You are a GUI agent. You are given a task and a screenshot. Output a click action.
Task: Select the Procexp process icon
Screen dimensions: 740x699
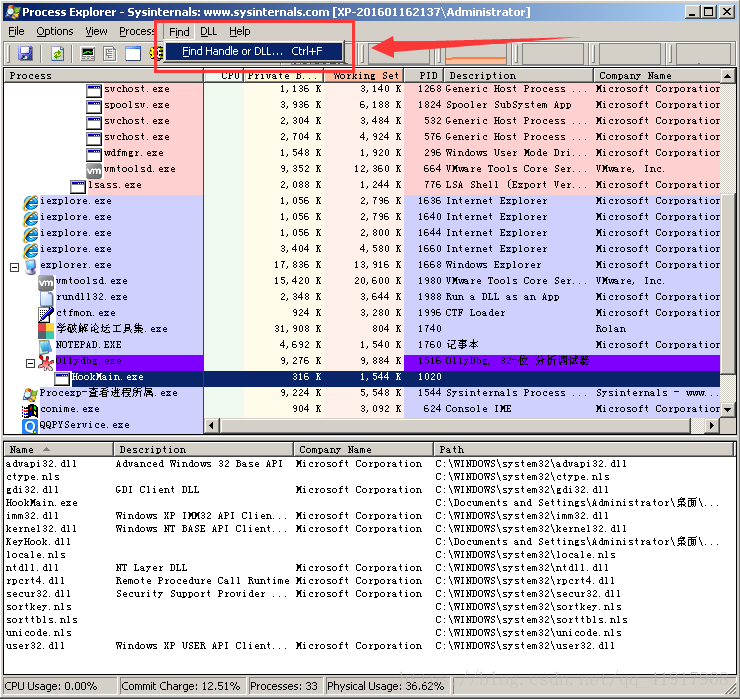30,394
